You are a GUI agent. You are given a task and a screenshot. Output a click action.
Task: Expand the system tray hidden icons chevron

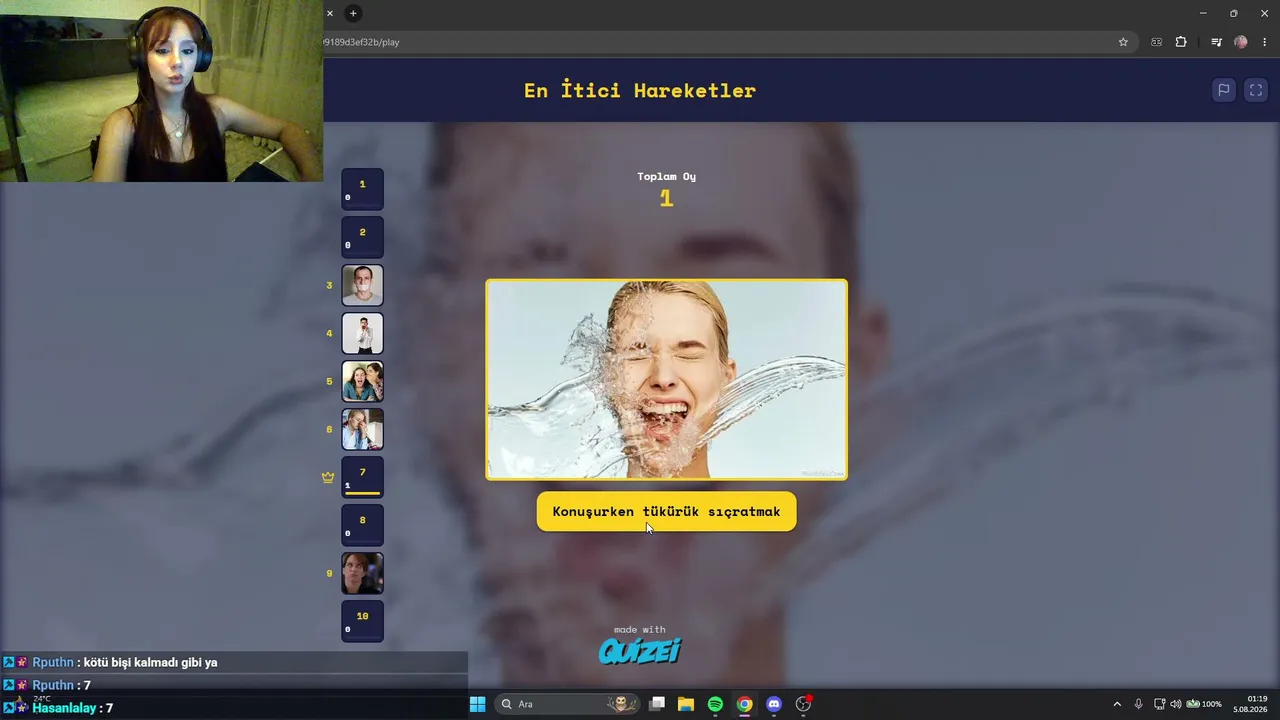(x=1117, y=704)
